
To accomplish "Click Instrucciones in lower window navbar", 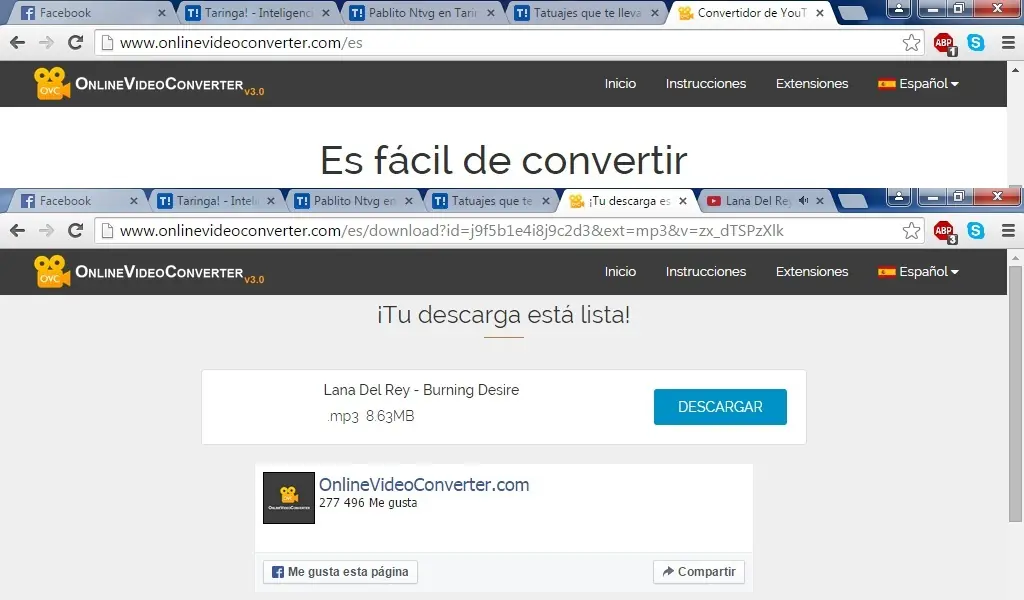I will 705,272.
